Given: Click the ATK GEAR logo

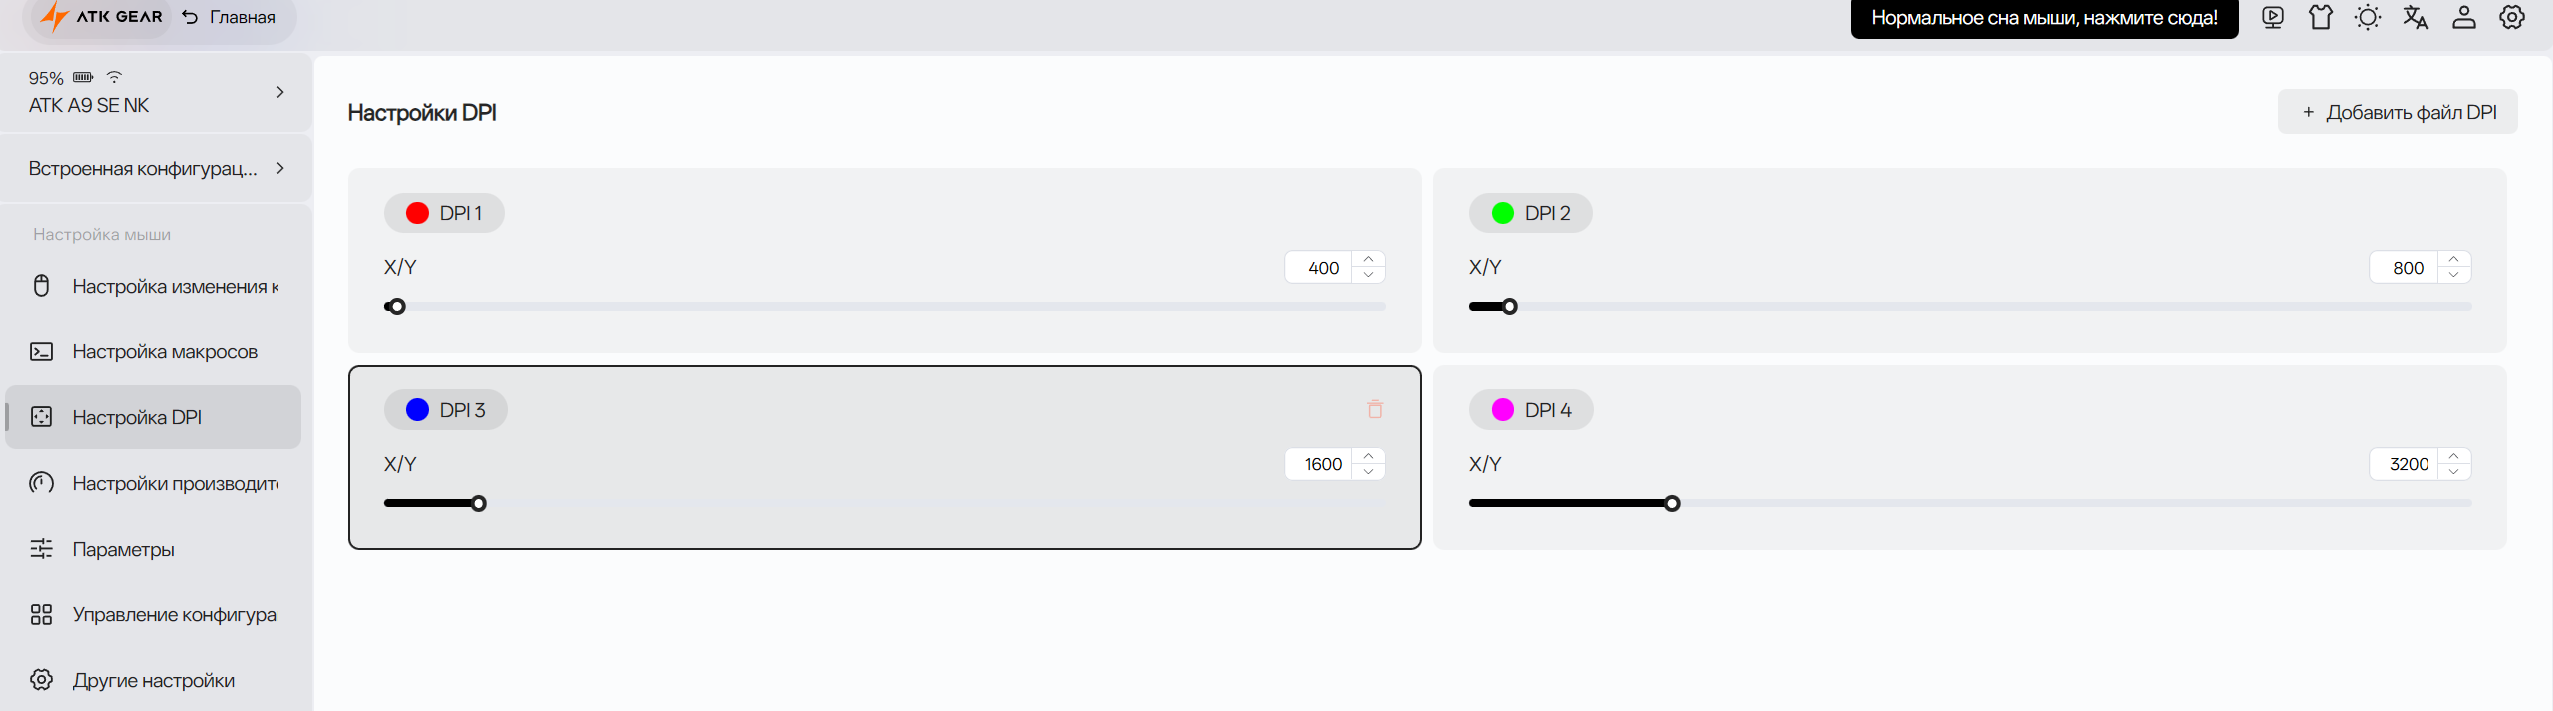Looking at the screenshot, I should click(101, 17).
